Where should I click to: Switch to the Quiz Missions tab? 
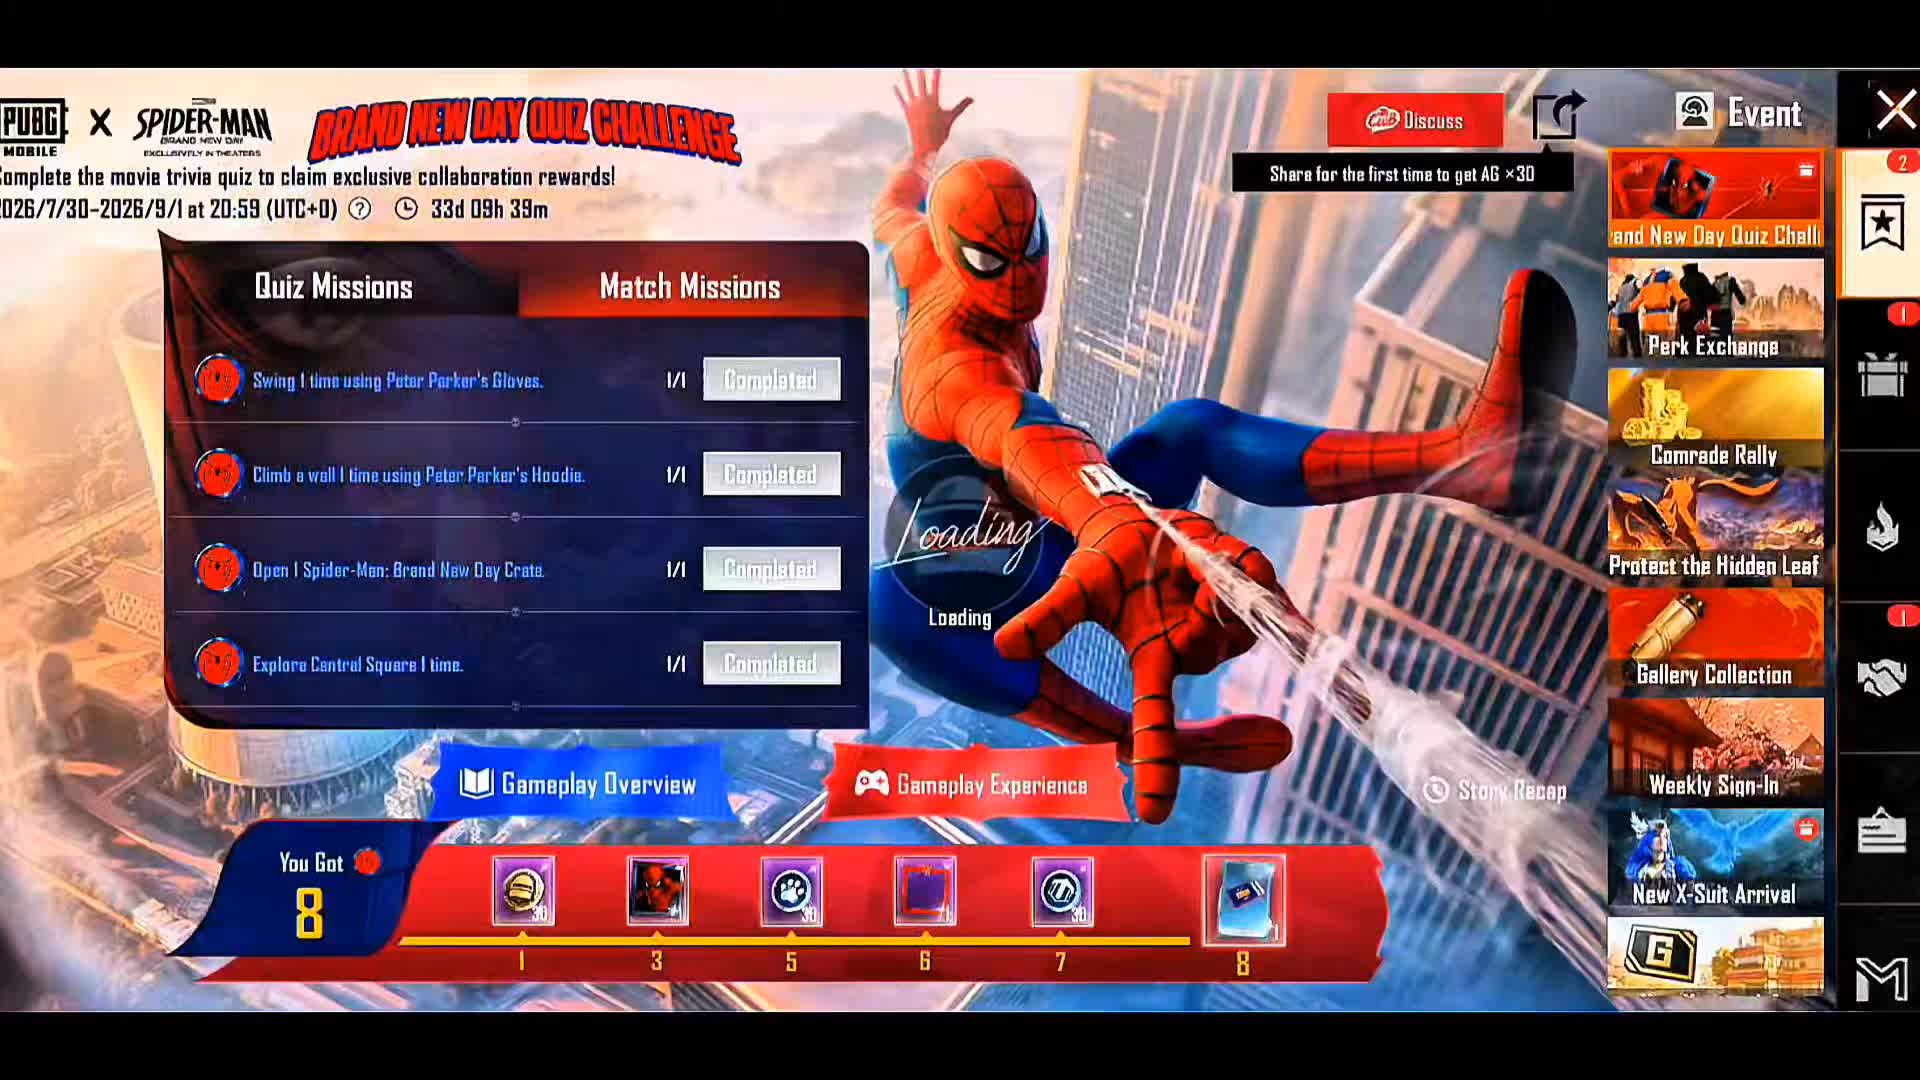click(334, 287)
